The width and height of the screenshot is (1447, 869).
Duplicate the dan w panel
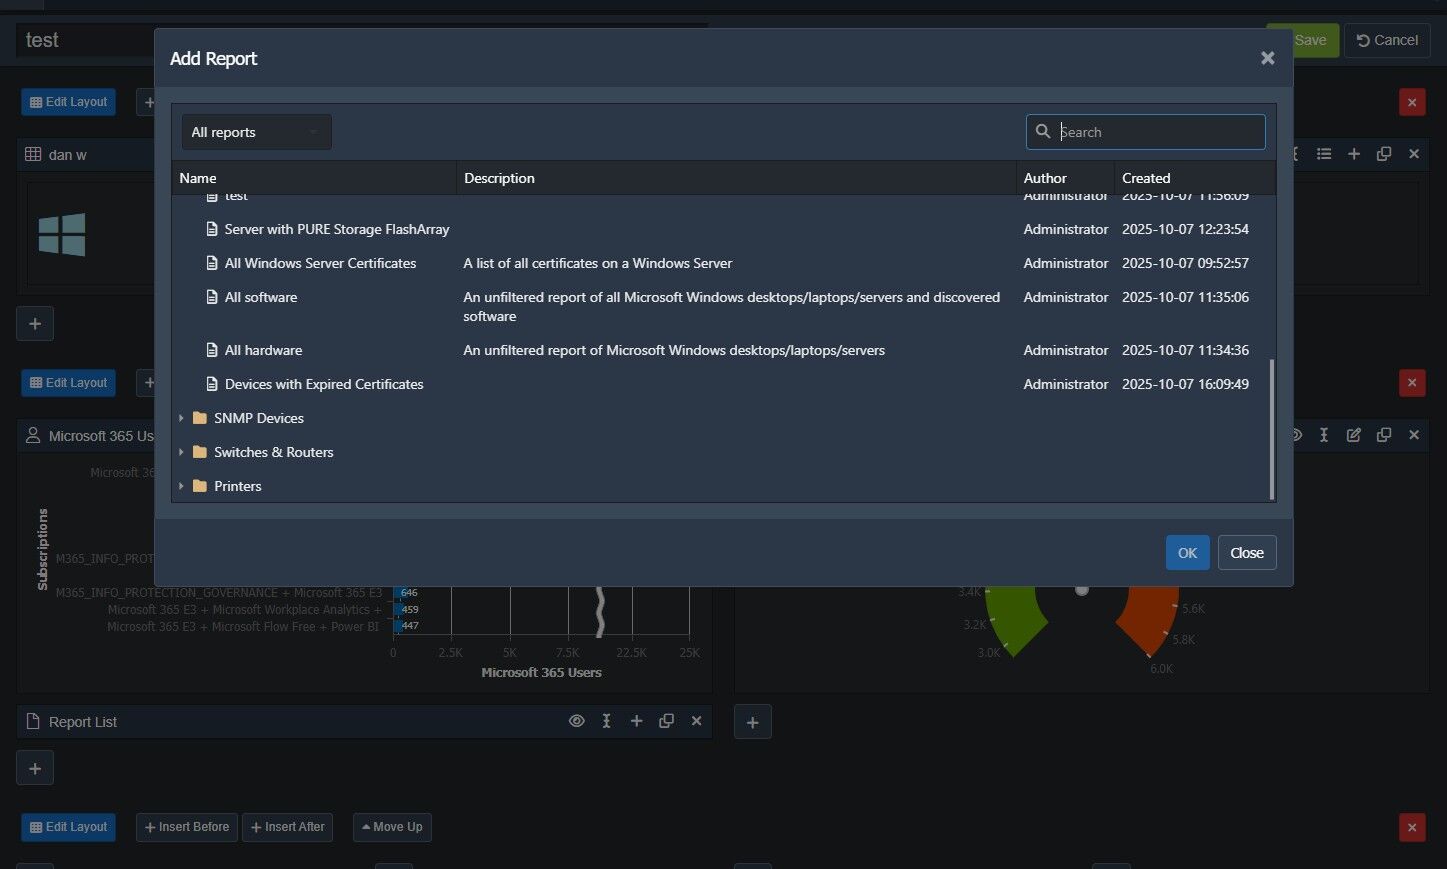1384,154
